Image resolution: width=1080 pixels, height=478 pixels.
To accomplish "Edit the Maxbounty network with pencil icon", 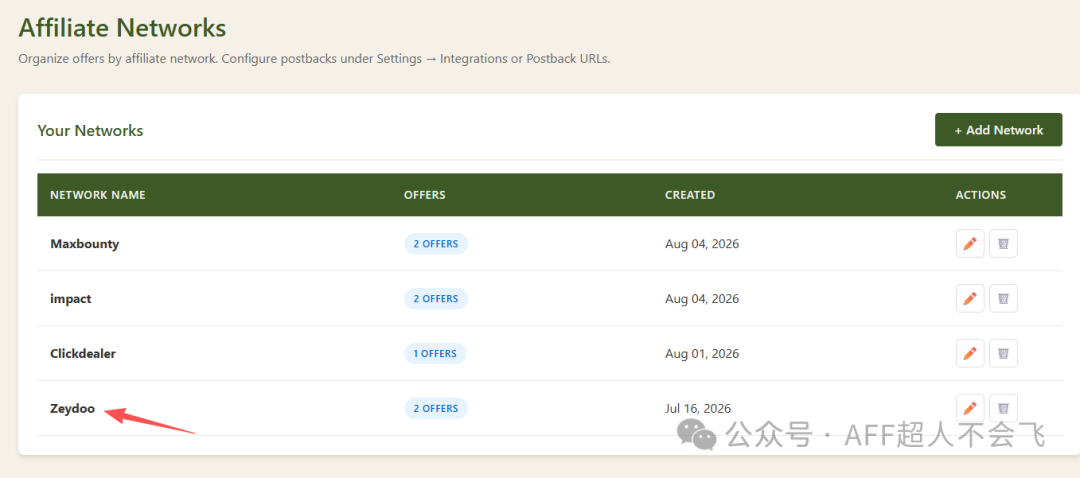I will click(970, 244).
